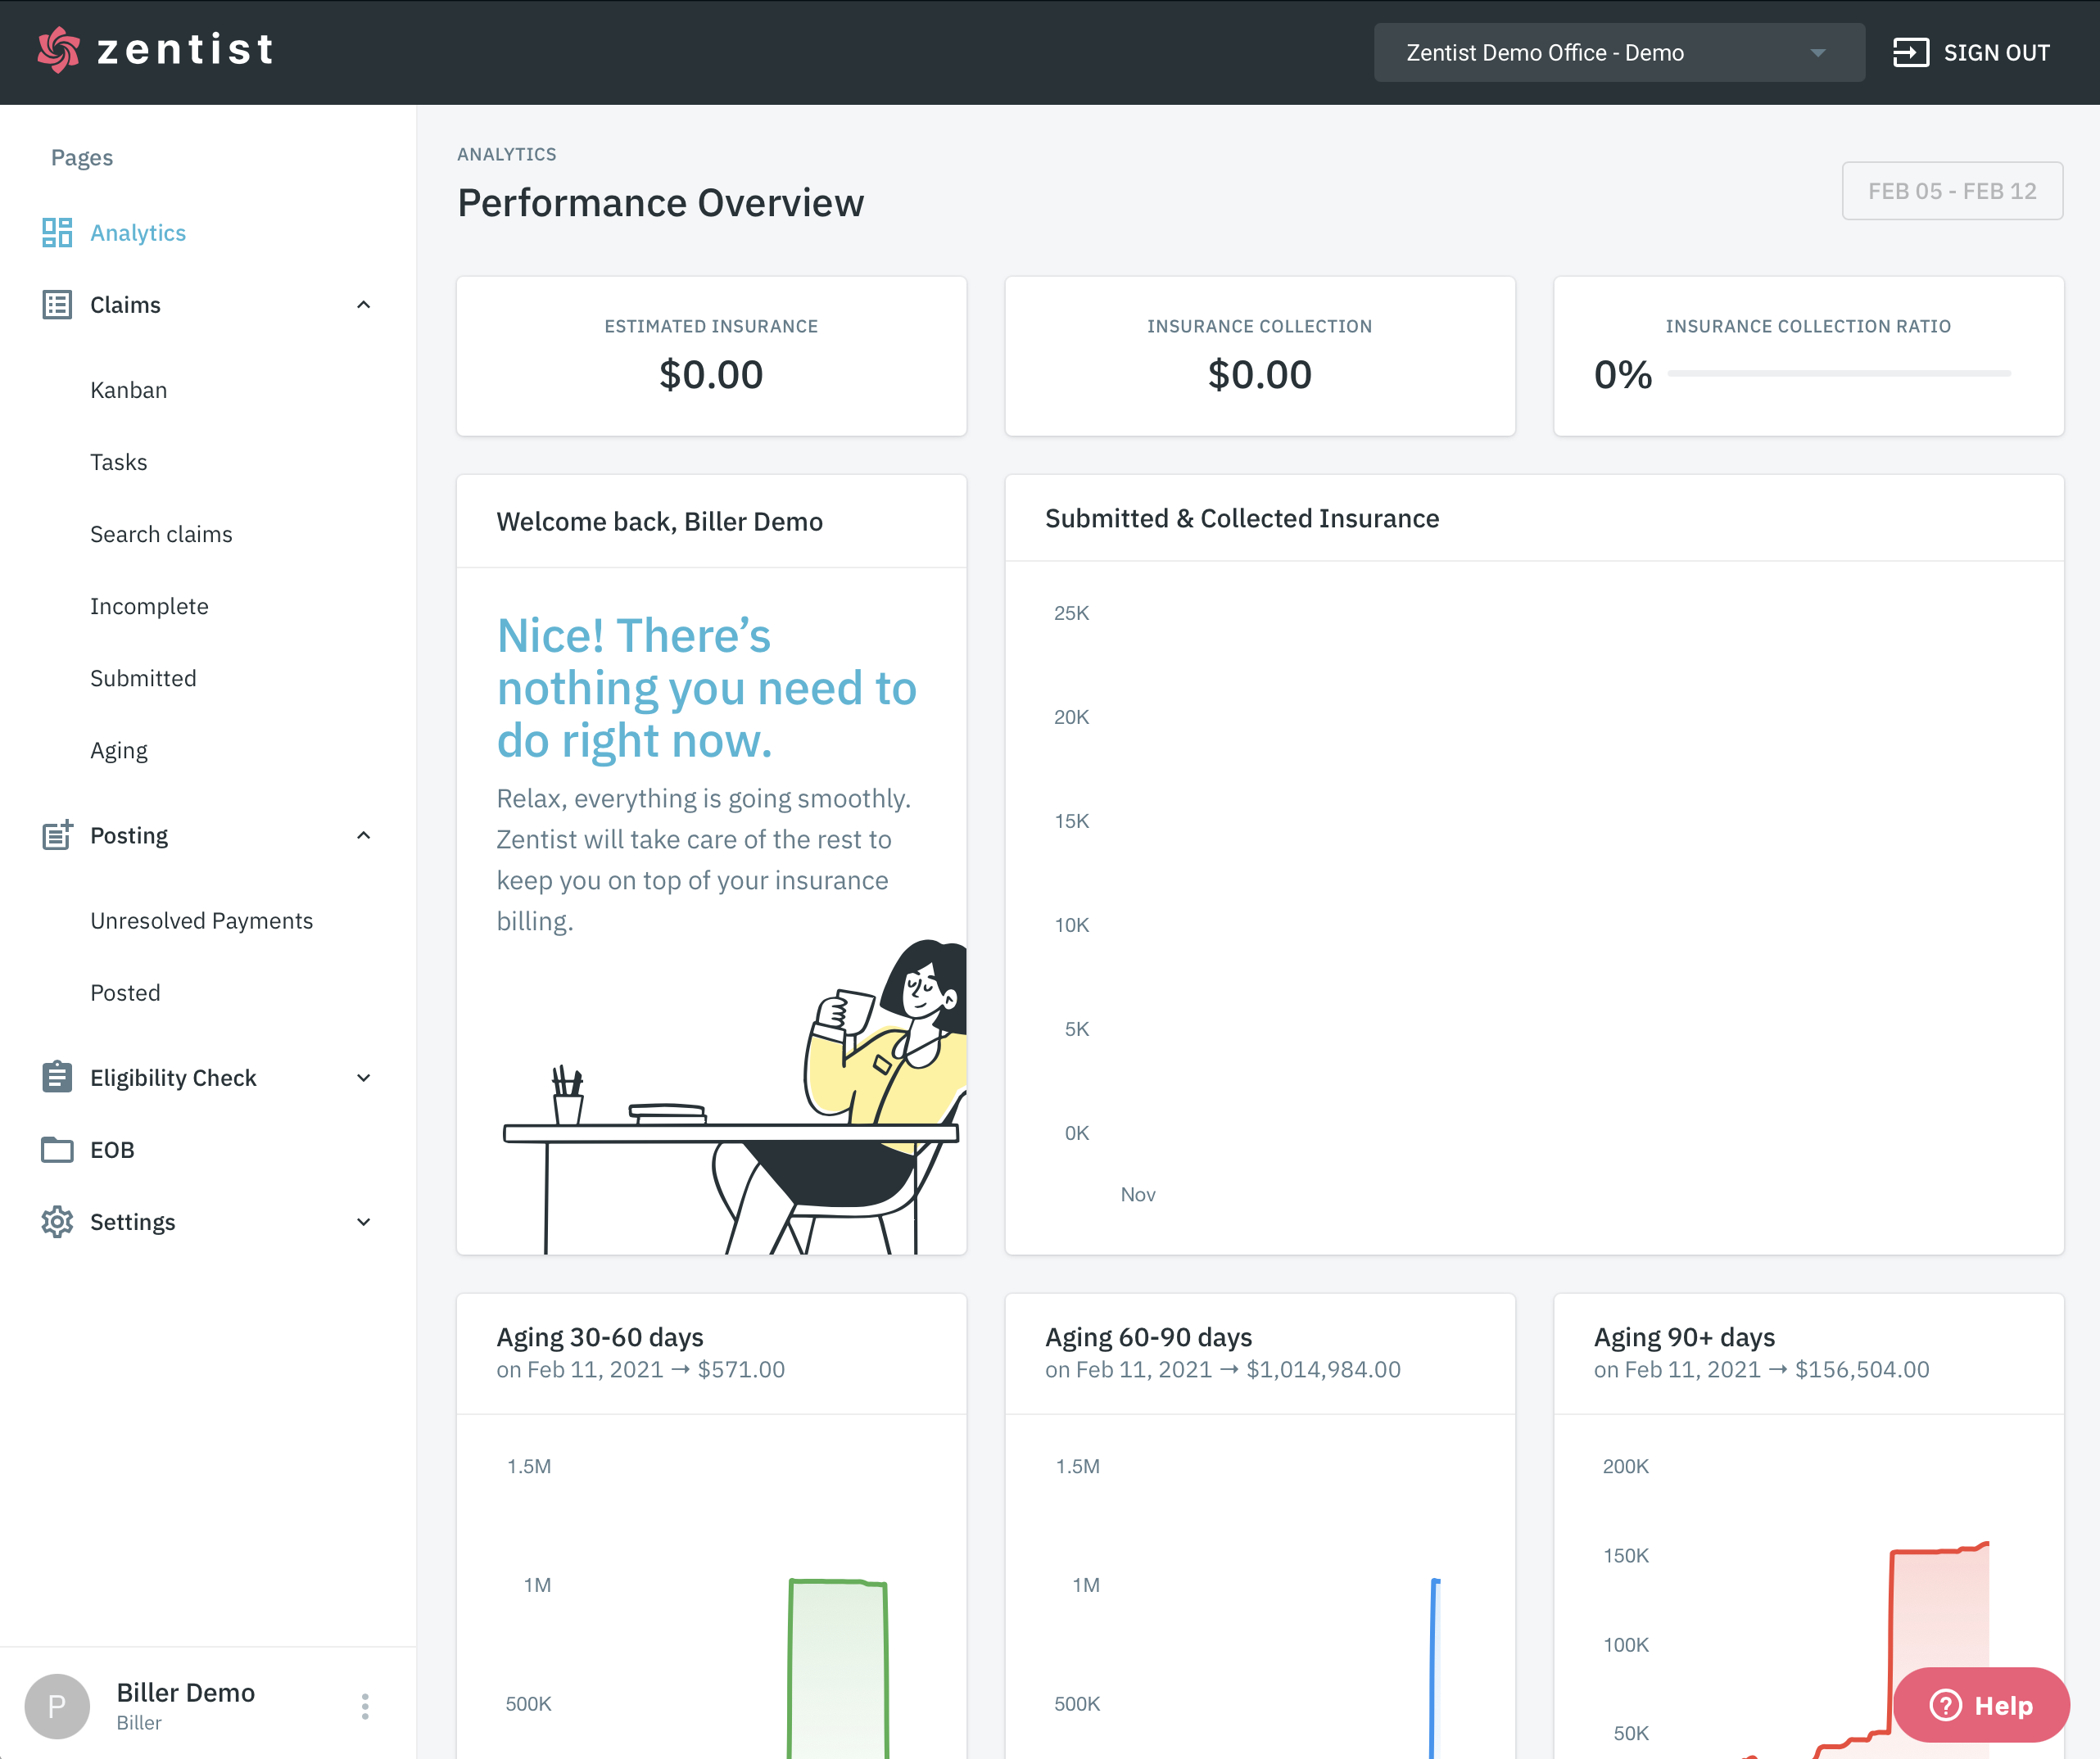
Task: Click the Estimated Insurance $0.00 card
Action: click(x=711, y=356)
